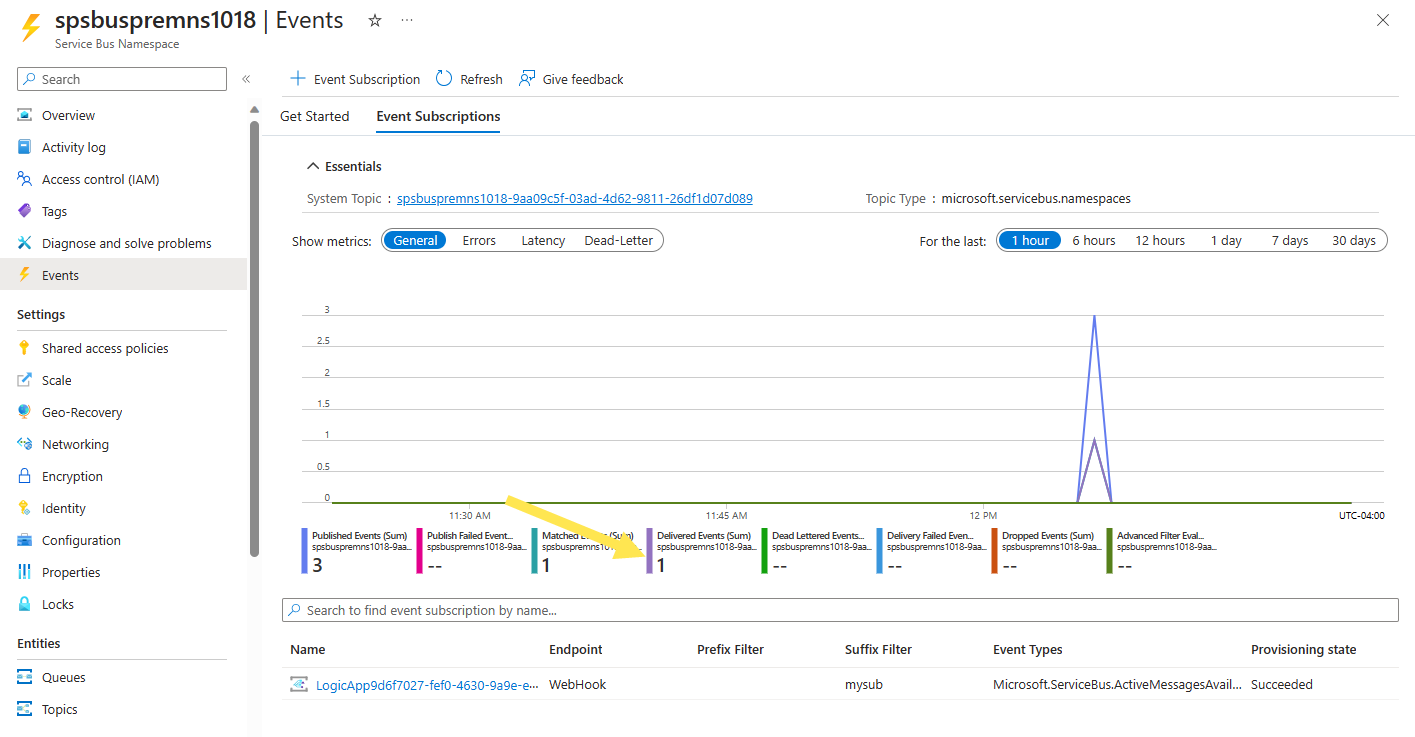The width and height of the screenshot is (1415, 737).
Task: Select Queues under Entities
Action: 64,677
